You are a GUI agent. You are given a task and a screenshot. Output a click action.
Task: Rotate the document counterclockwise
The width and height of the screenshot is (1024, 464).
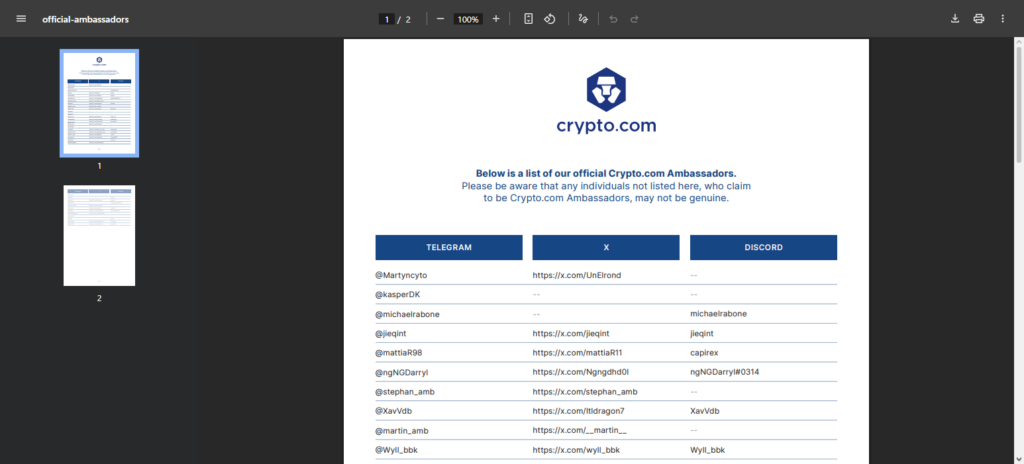550,19
